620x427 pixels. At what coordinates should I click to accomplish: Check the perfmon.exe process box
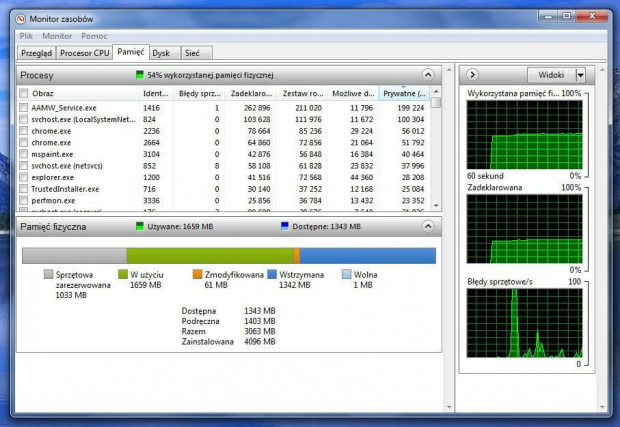[x=24, y=200]
